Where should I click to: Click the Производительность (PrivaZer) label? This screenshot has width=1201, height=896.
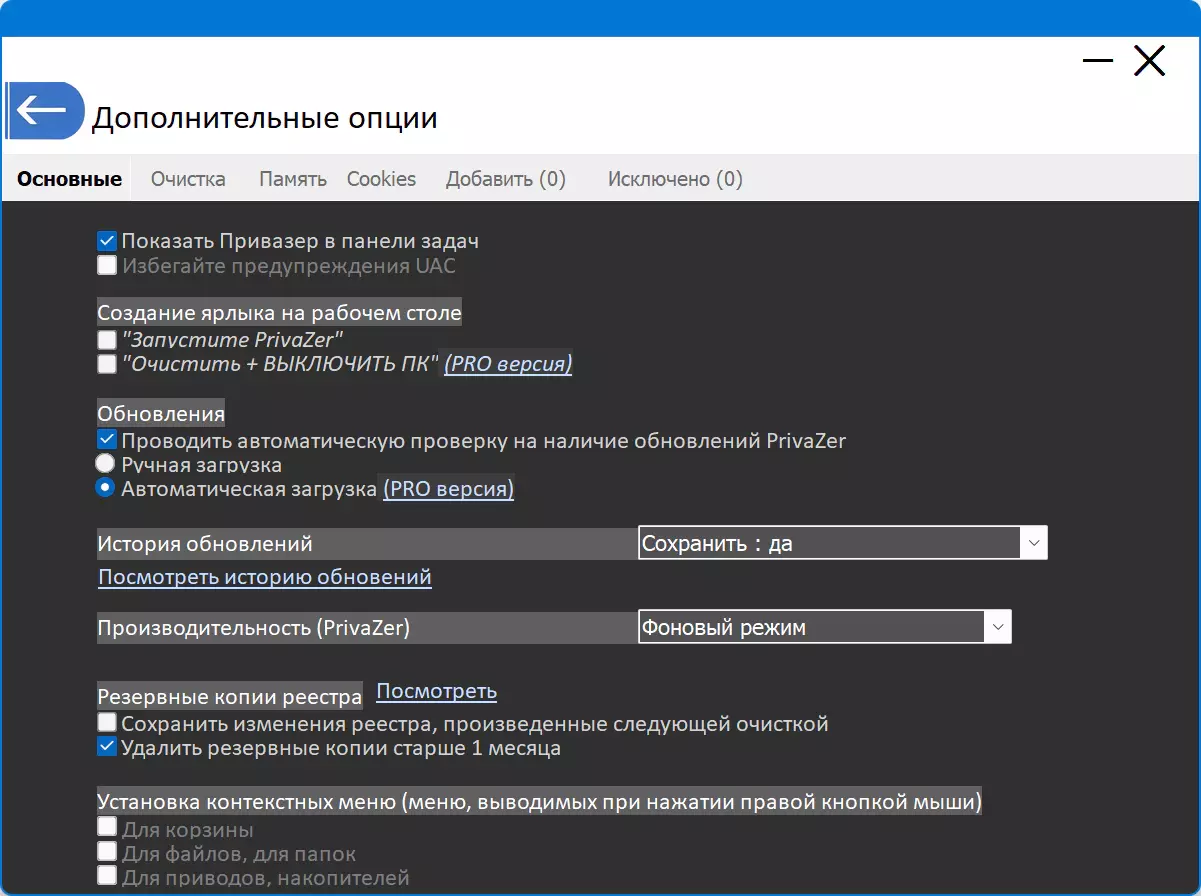click(254, 628)
